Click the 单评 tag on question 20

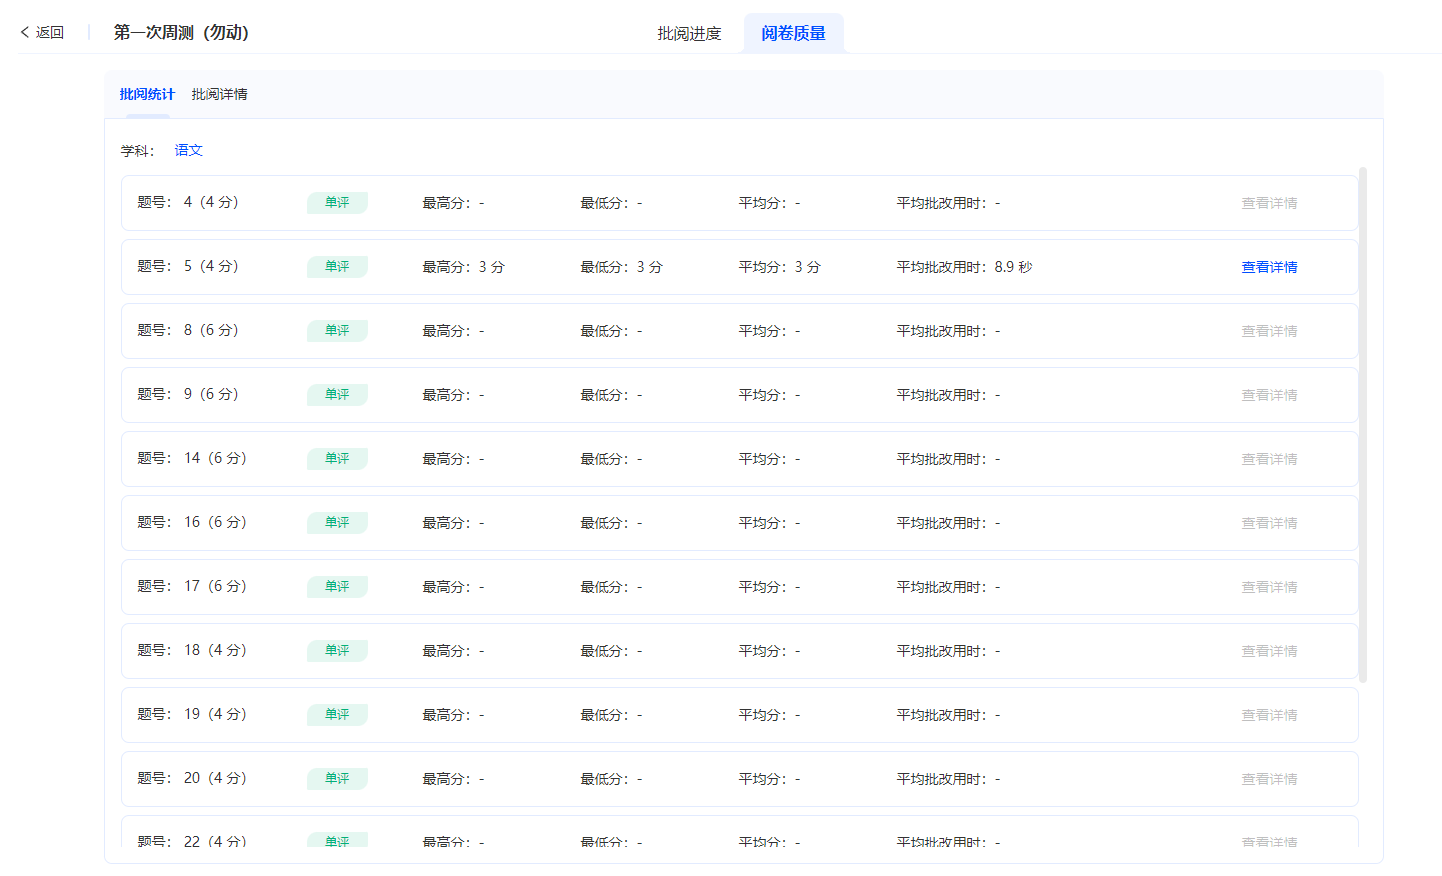click(x=337, y=779)
